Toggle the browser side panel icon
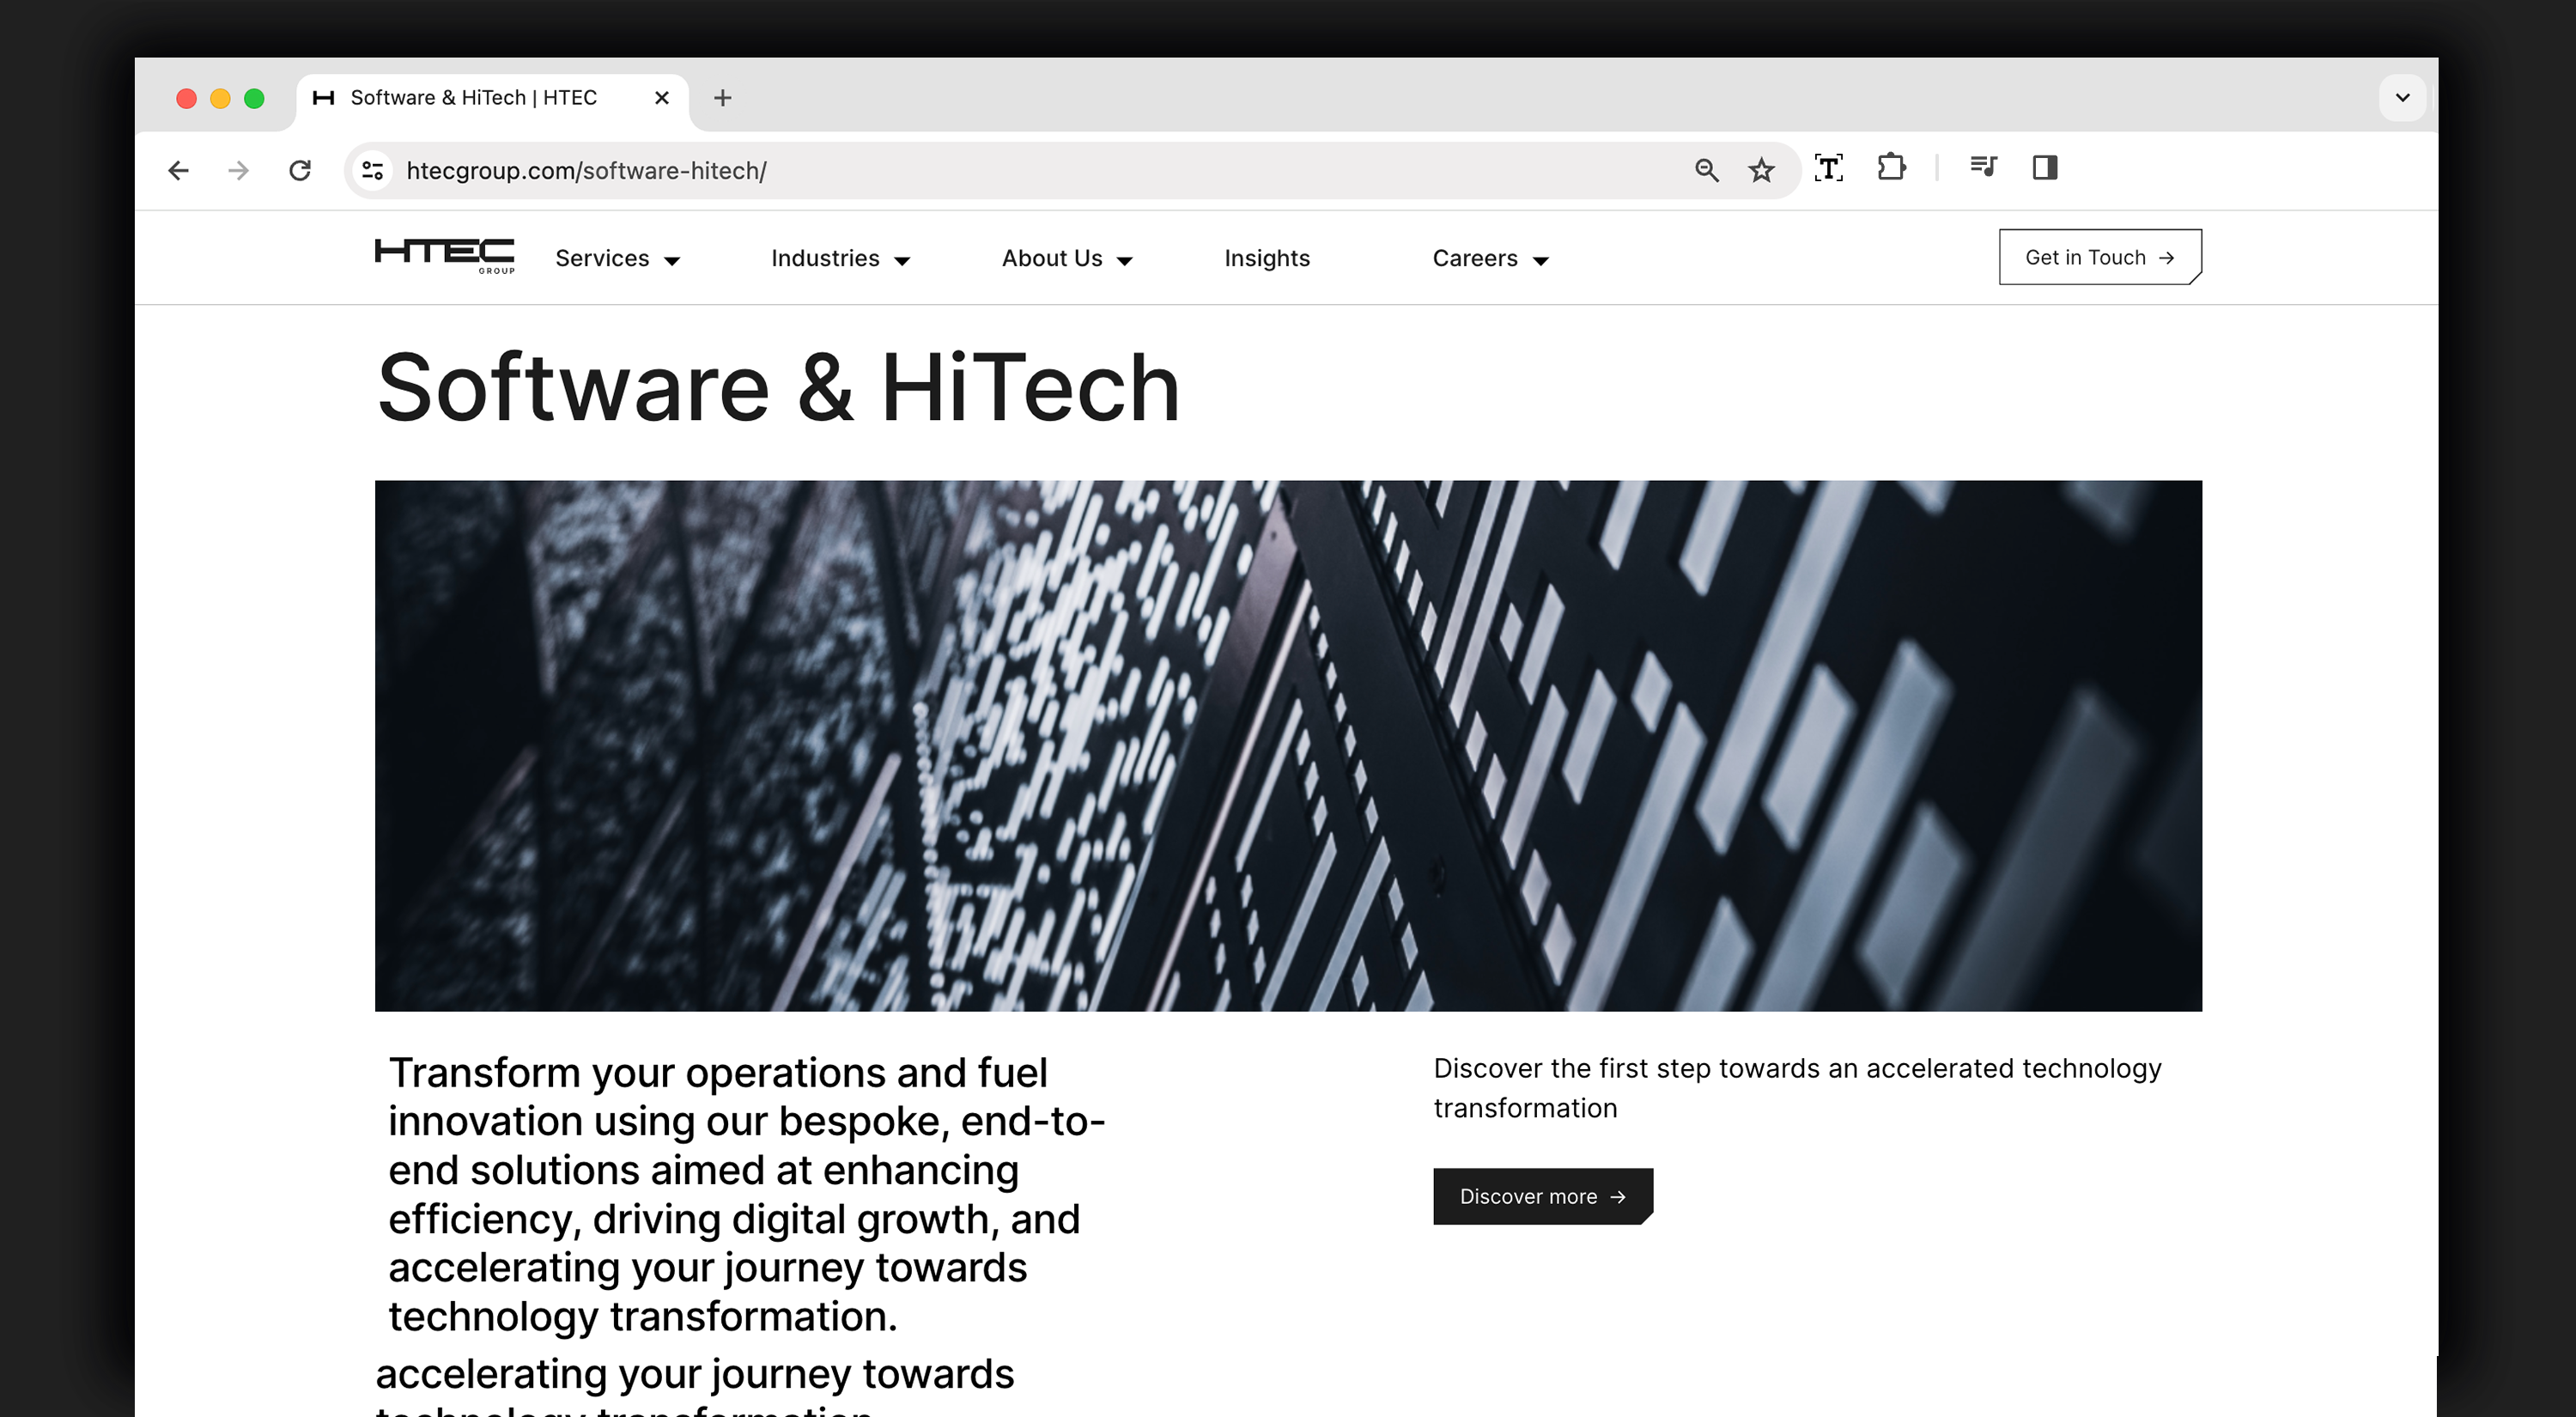 coord(2045,167)
